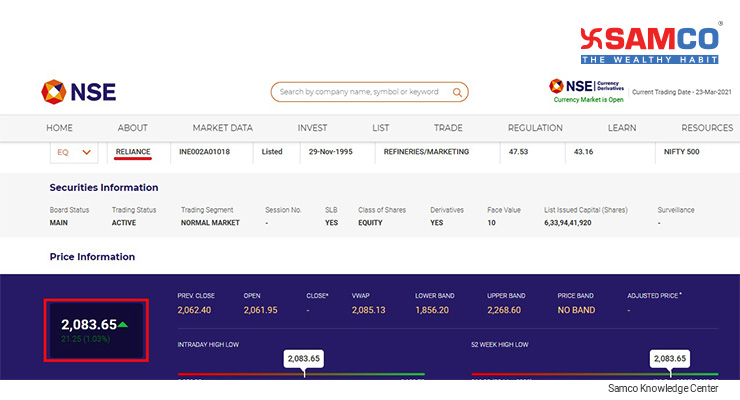Click the NSE Currency Derivatives logo

[587, 86]
